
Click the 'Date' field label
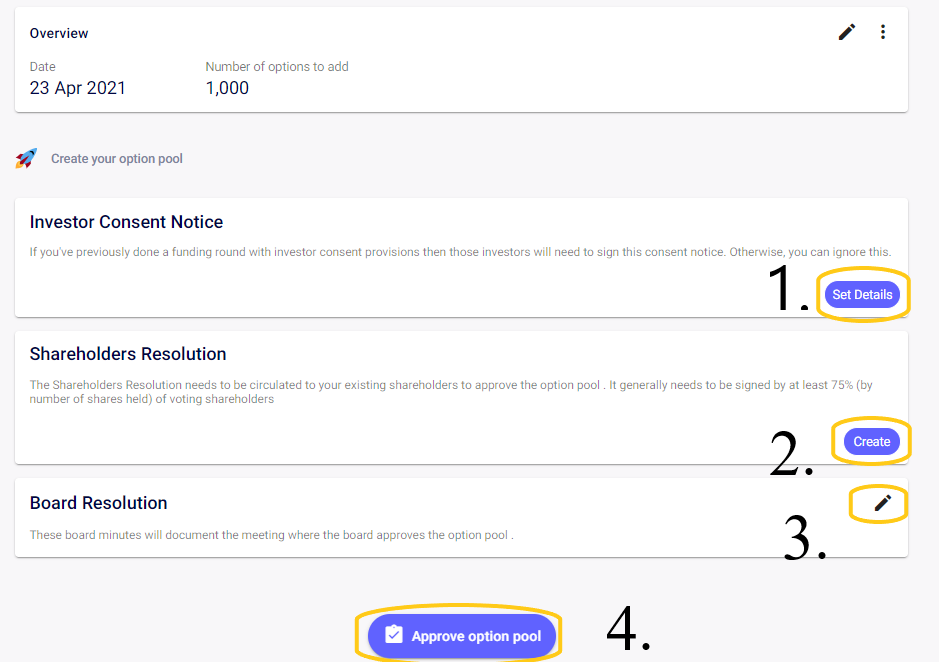(x=43, y=66)
